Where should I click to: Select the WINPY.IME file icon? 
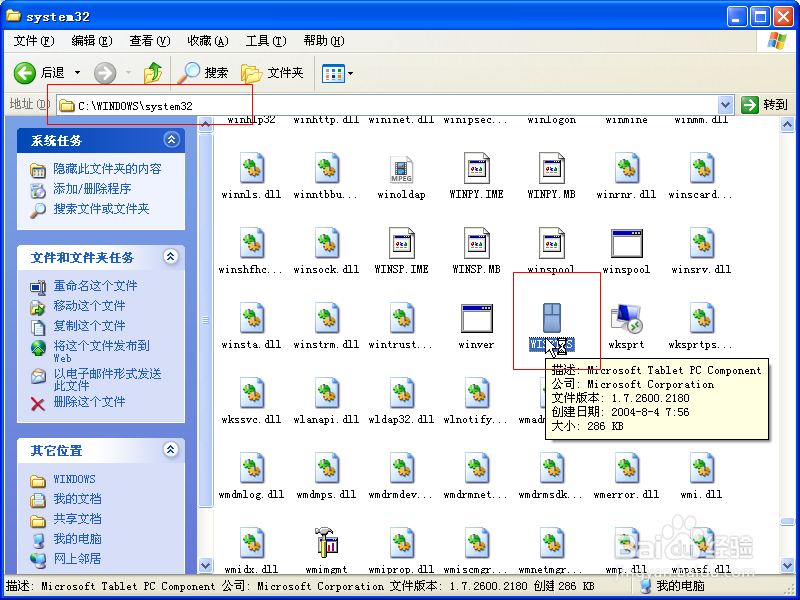[476, 169]
